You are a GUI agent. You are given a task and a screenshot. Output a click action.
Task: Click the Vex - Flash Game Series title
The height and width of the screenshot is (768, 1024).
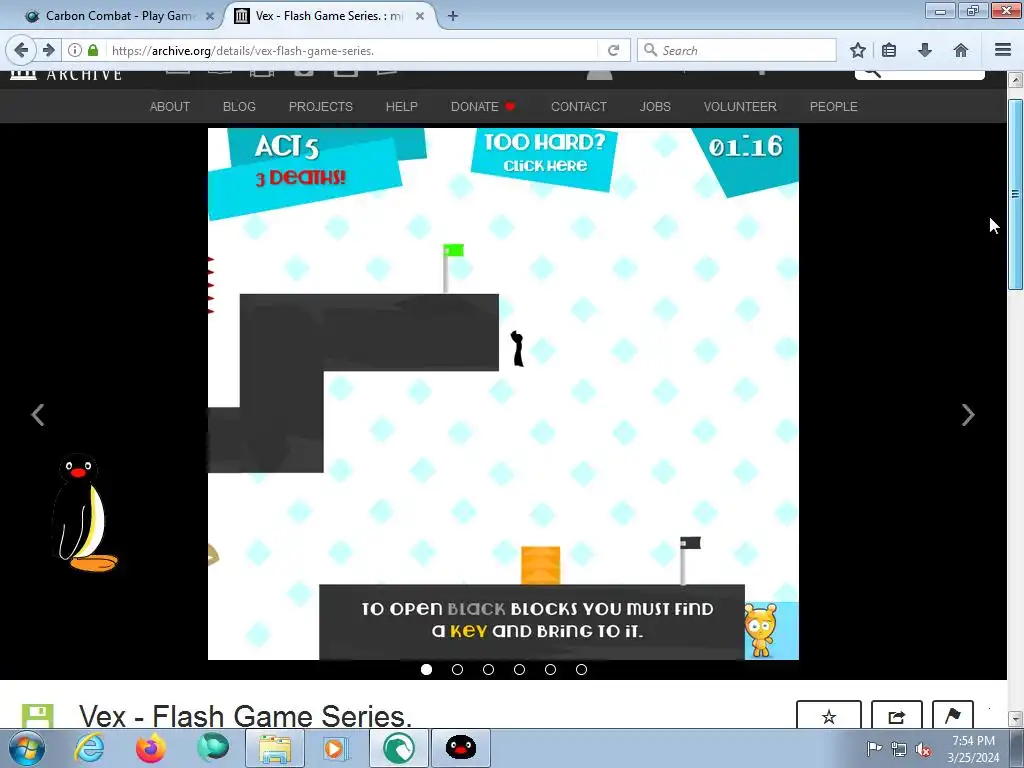click(246, 716)
